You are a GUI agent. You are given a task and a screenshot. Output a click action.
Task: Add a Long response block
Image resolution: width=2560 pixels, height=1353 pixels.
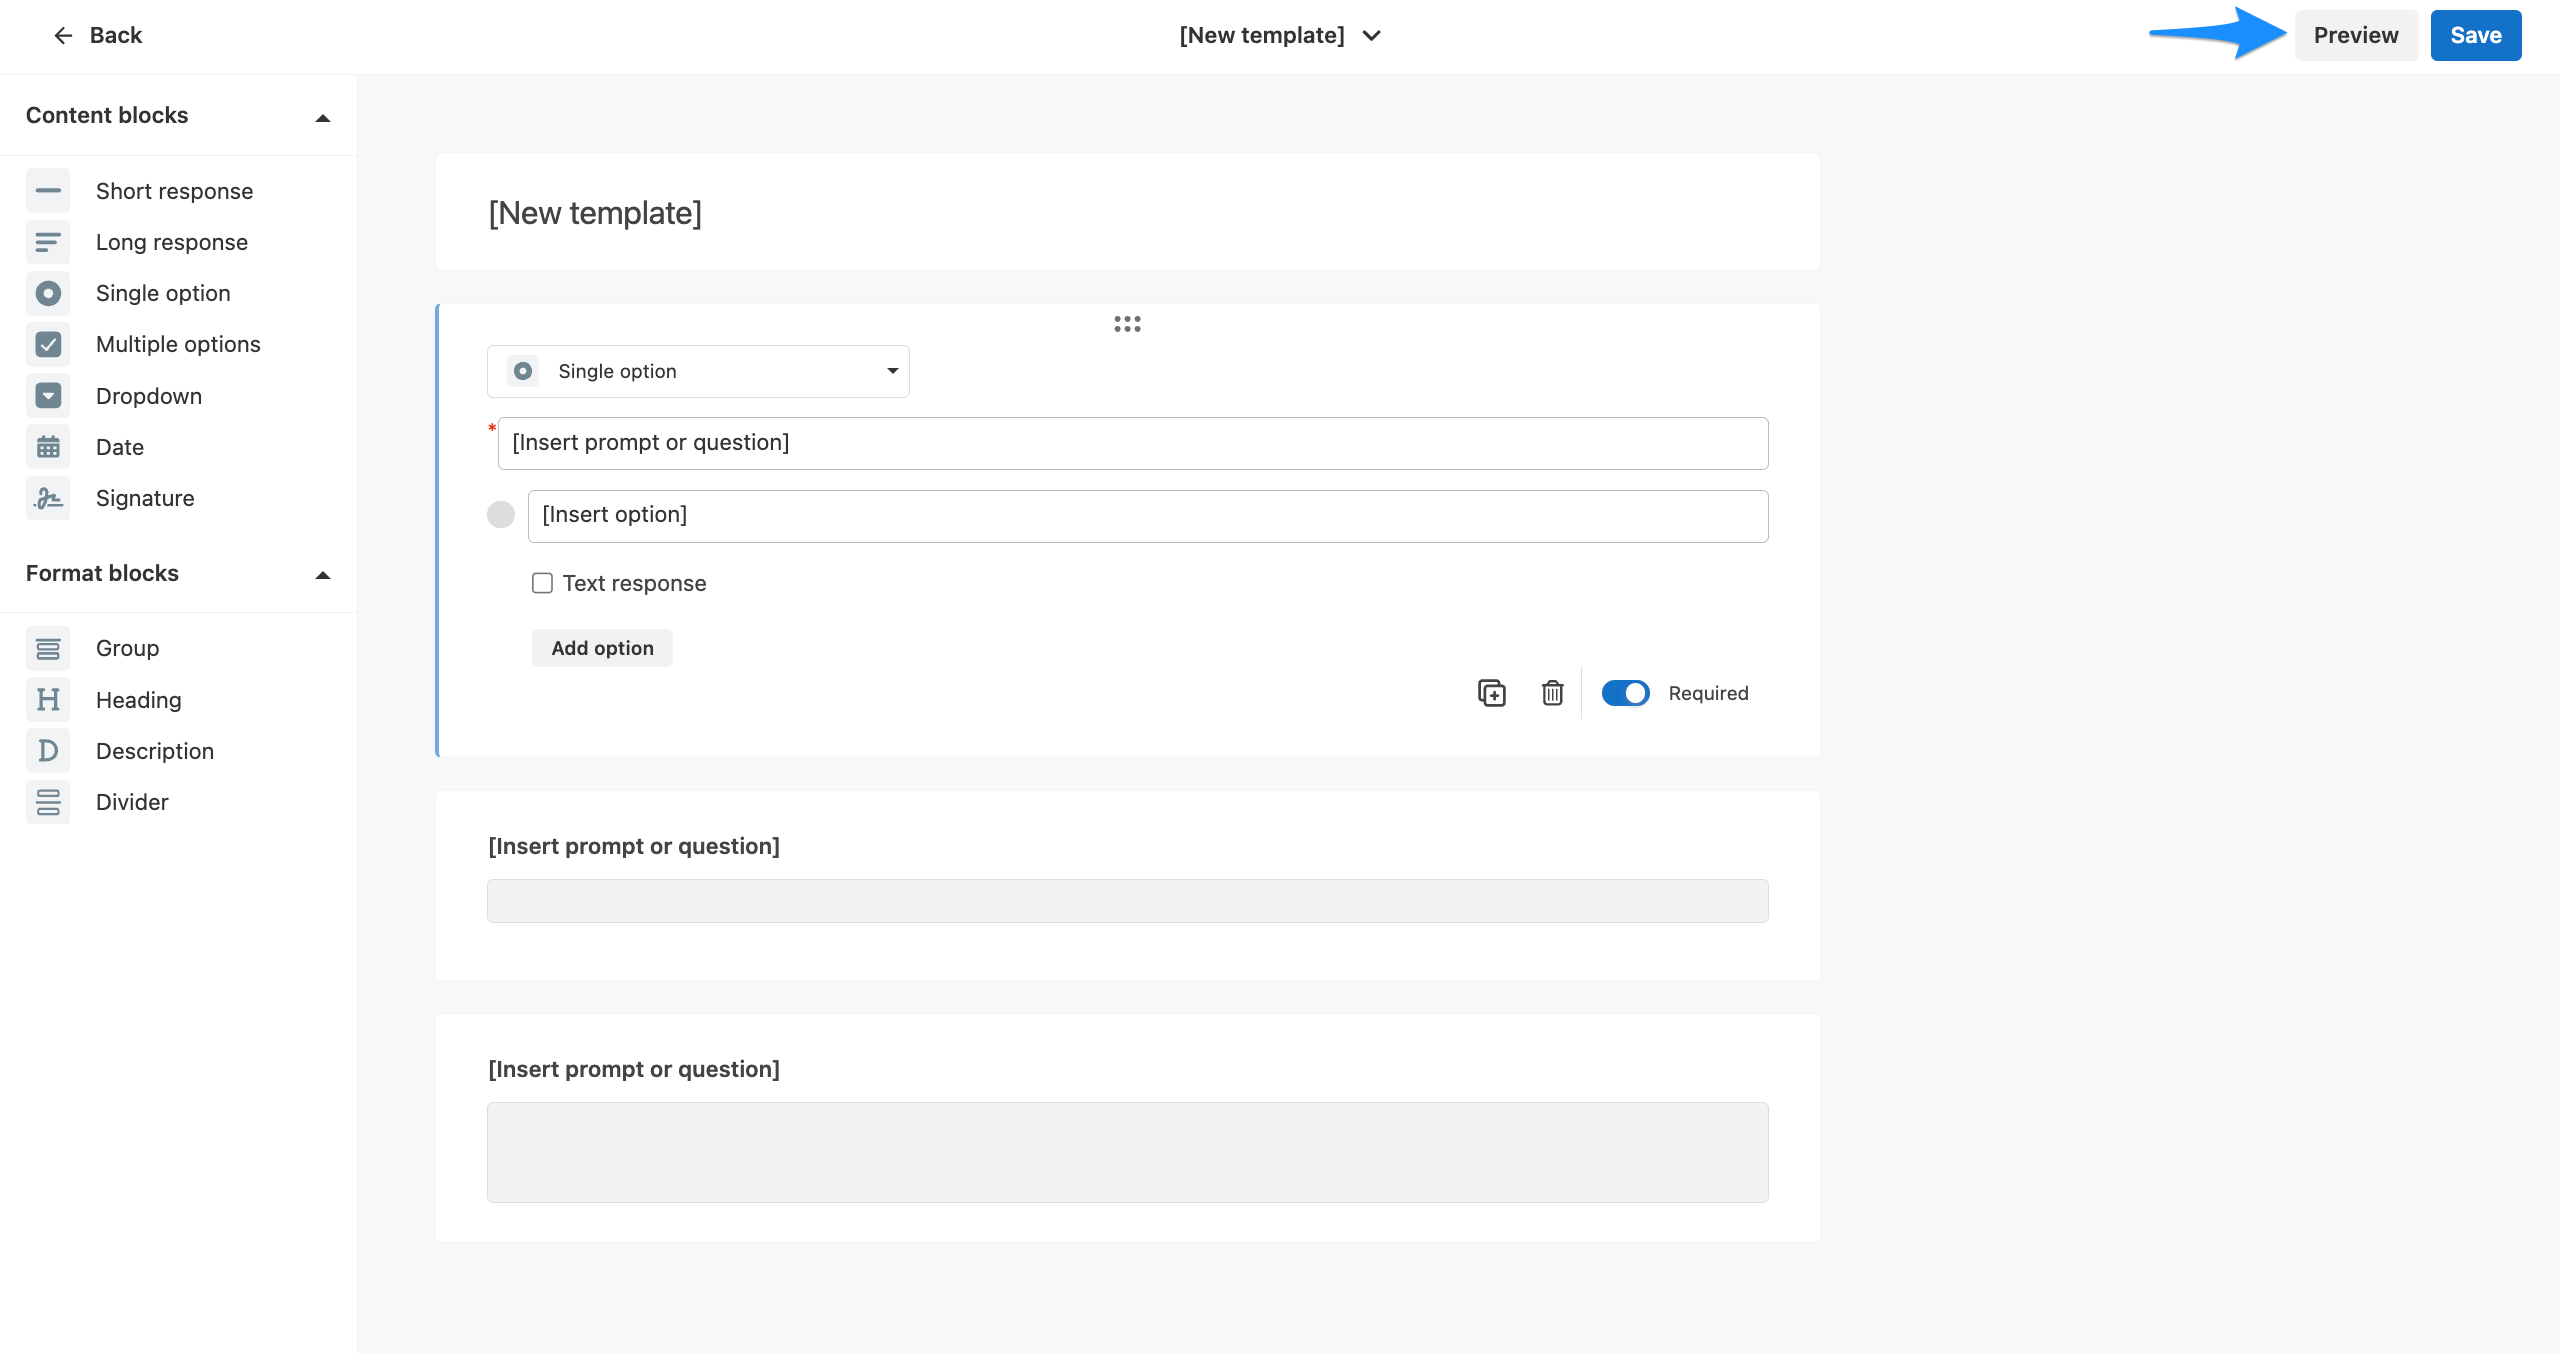tap(172, 242)
